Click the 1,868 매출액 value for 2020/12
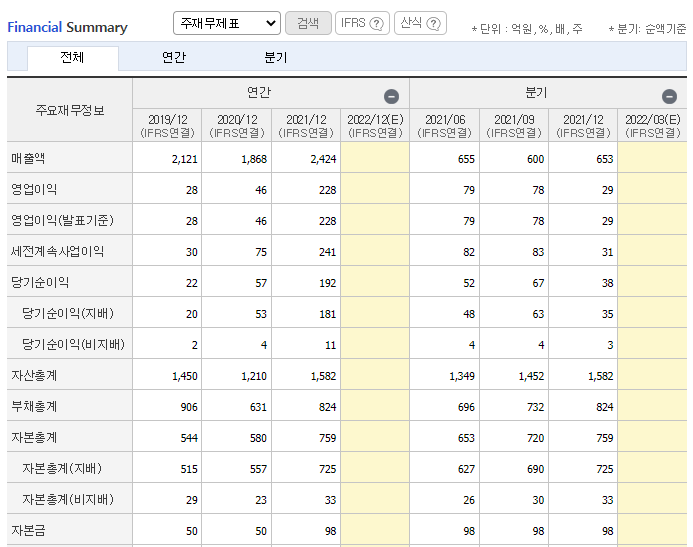 pos(254,159)
